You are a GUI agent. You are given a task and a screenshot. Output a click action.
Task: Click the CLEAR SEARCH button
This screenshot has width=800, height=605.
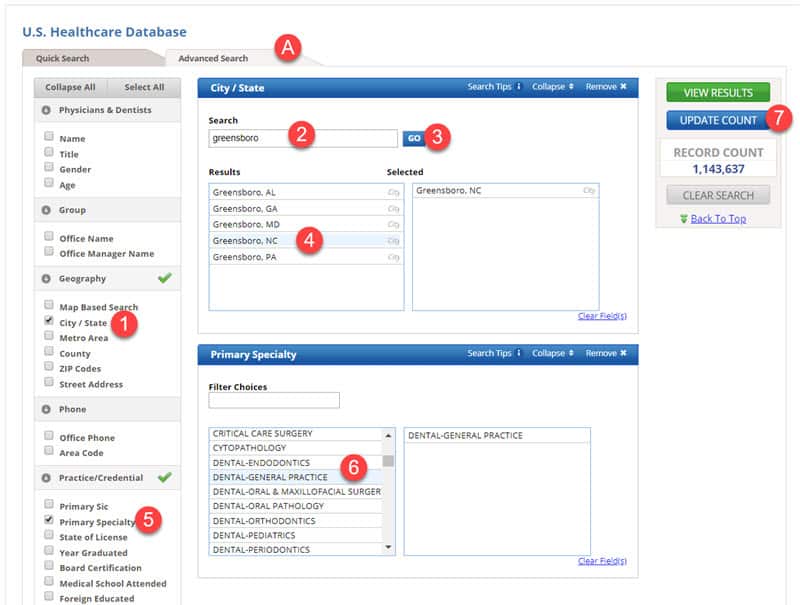coord(718,195)
